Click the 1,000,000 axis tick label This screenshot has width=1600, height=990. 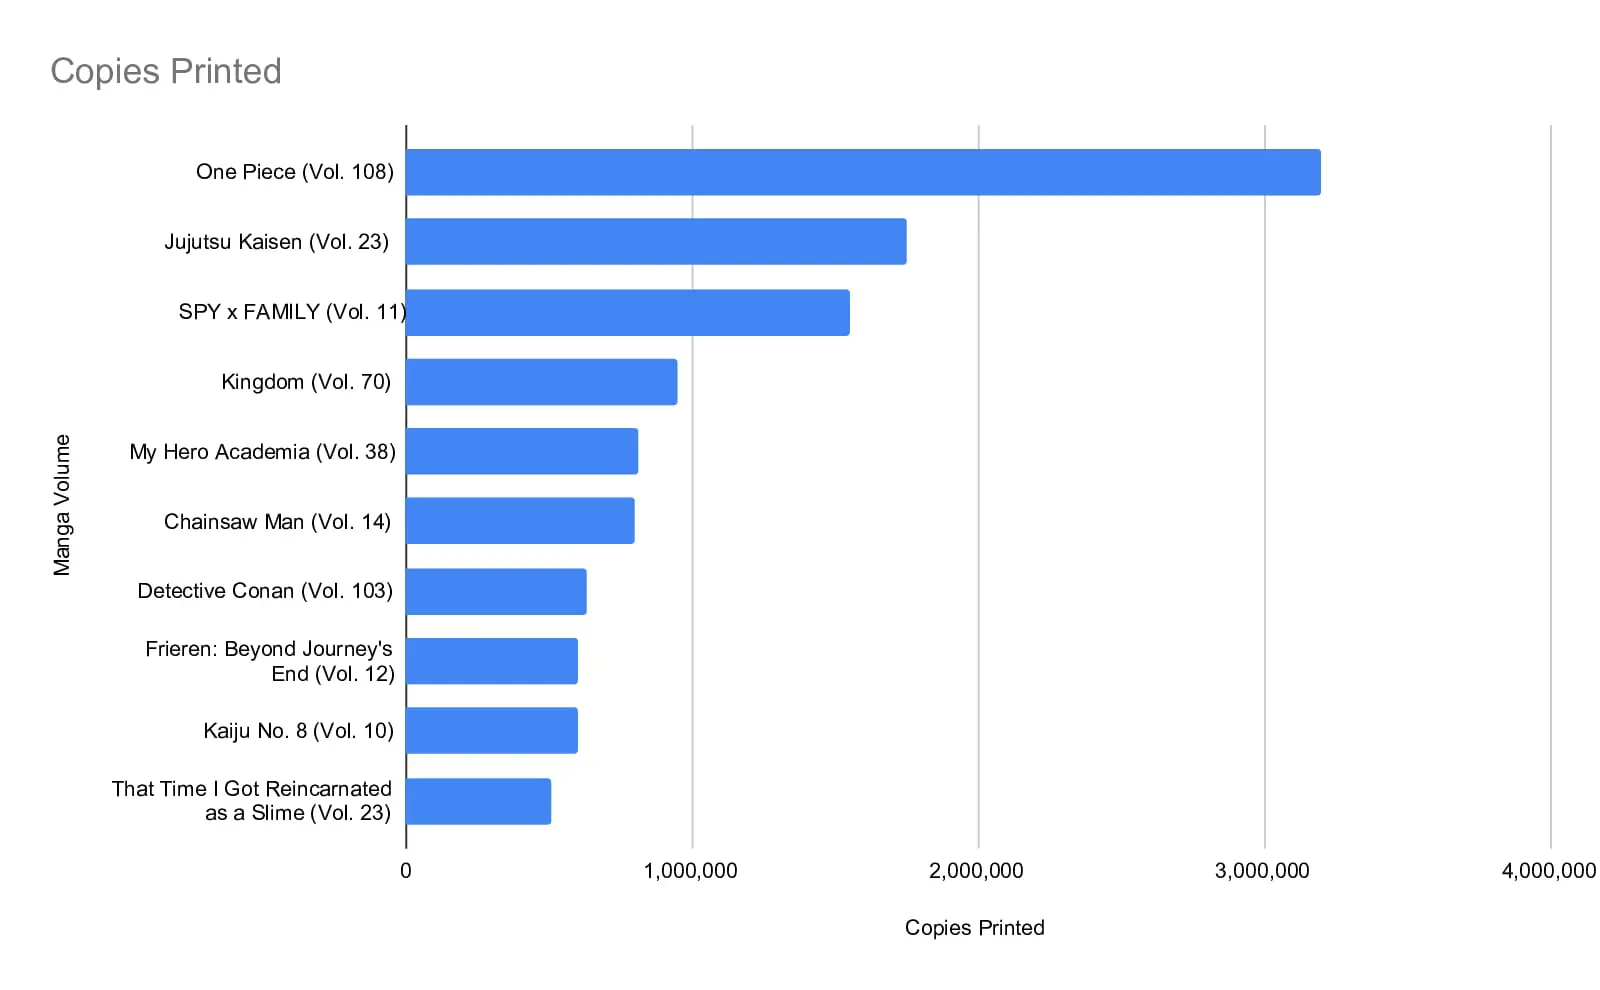[x=691, y=871]
